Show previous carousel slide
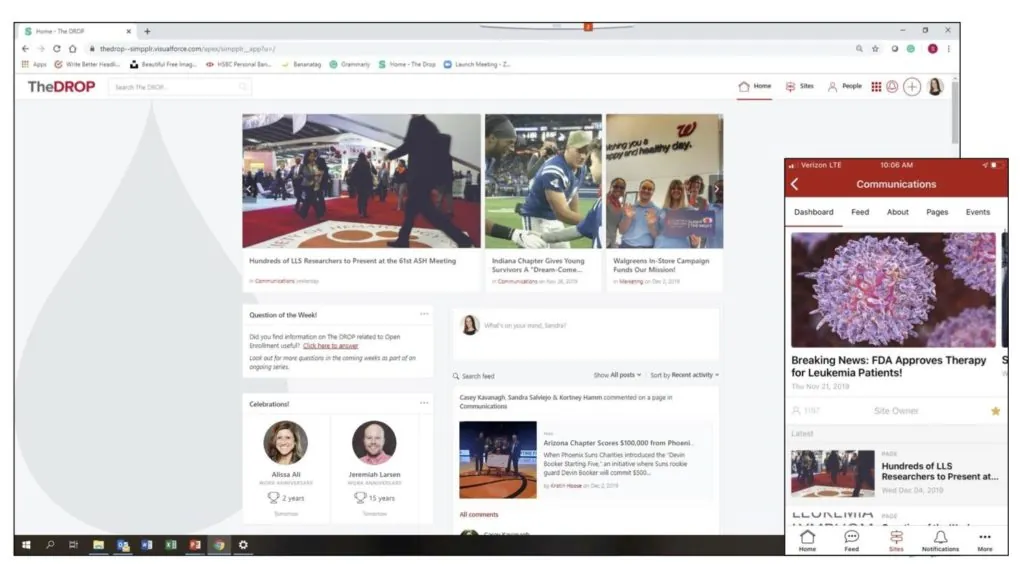Viewport: 1028px width, 578px height. (x=248, y=189)
